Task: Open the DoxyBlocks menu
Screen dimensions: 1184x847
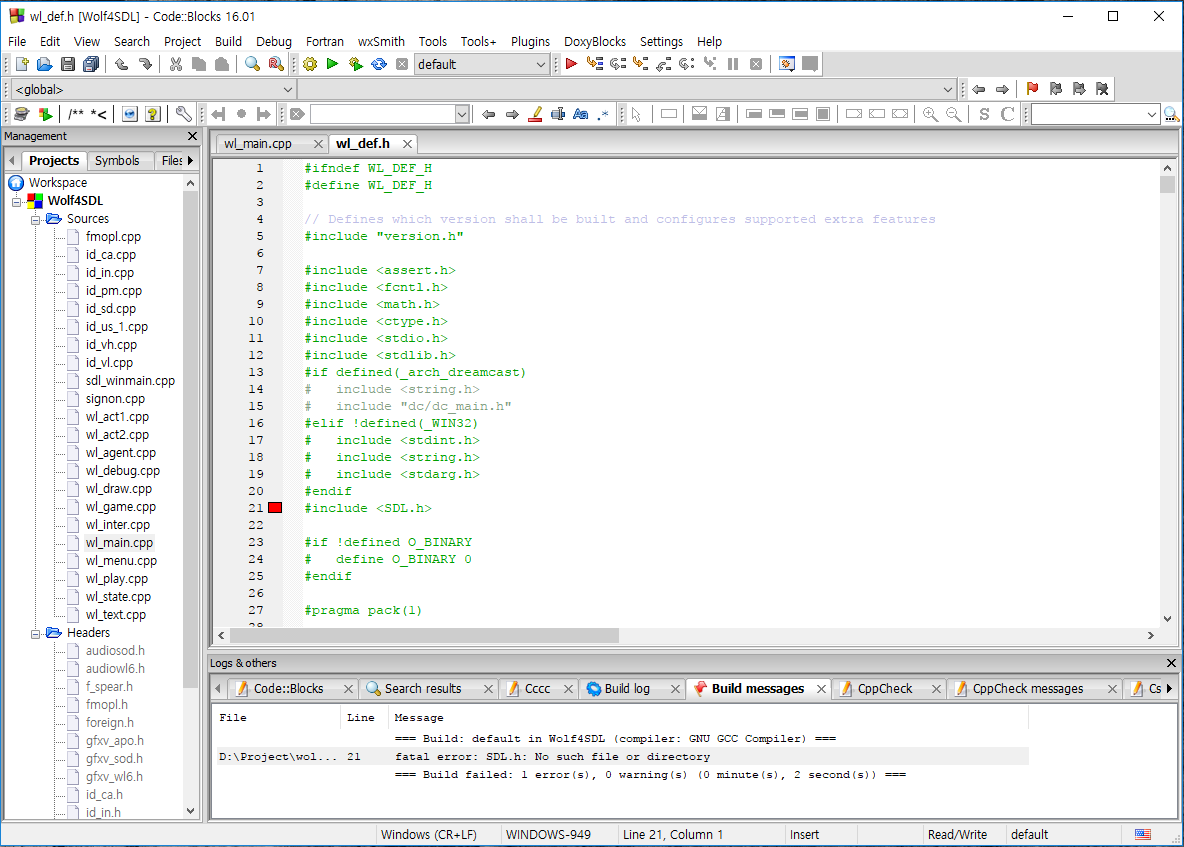Action: [x=595, y=42]
